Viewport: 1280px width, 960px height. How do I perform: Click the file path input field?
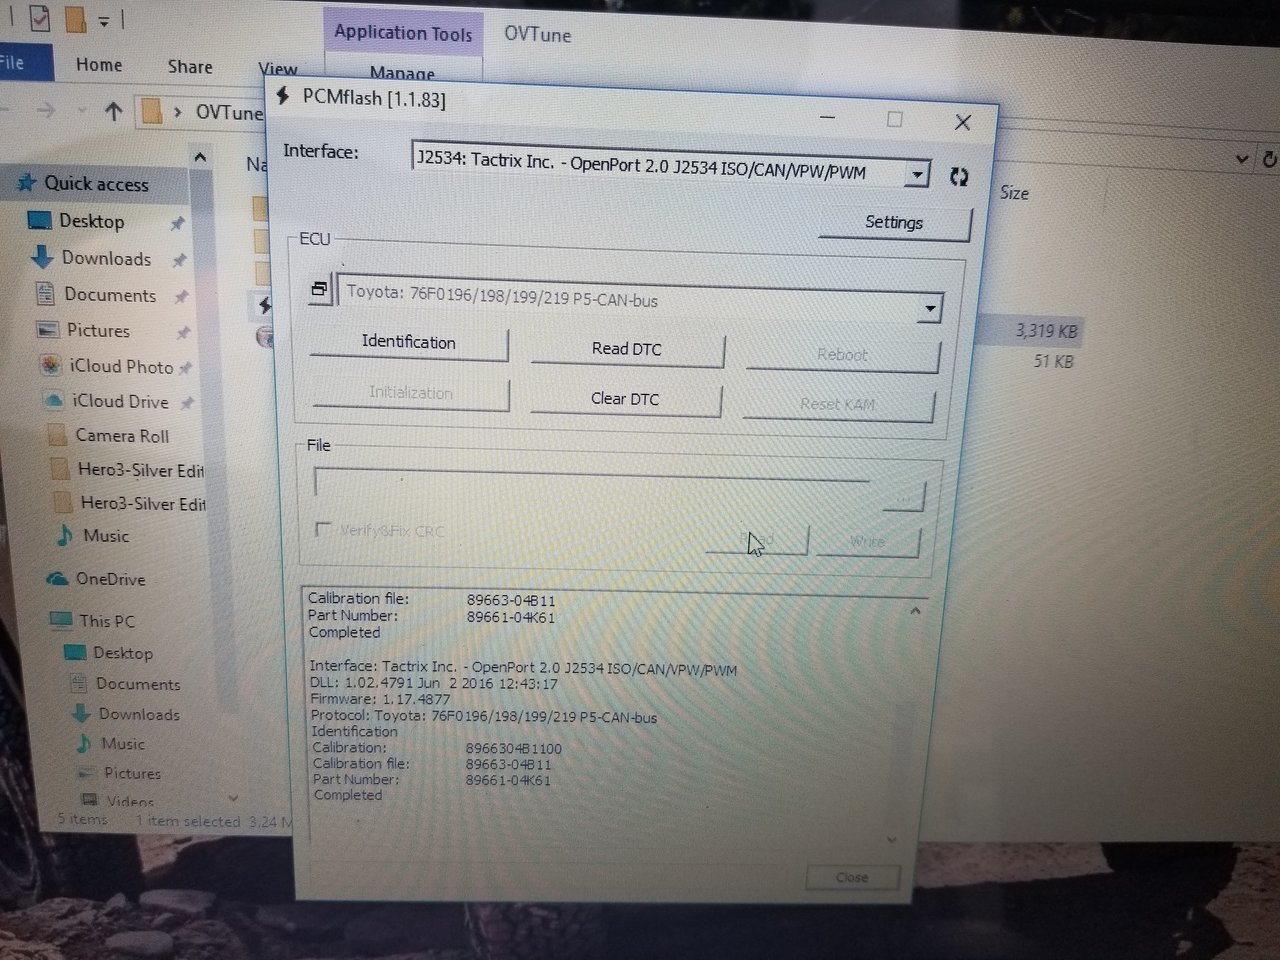coord(592,481)
